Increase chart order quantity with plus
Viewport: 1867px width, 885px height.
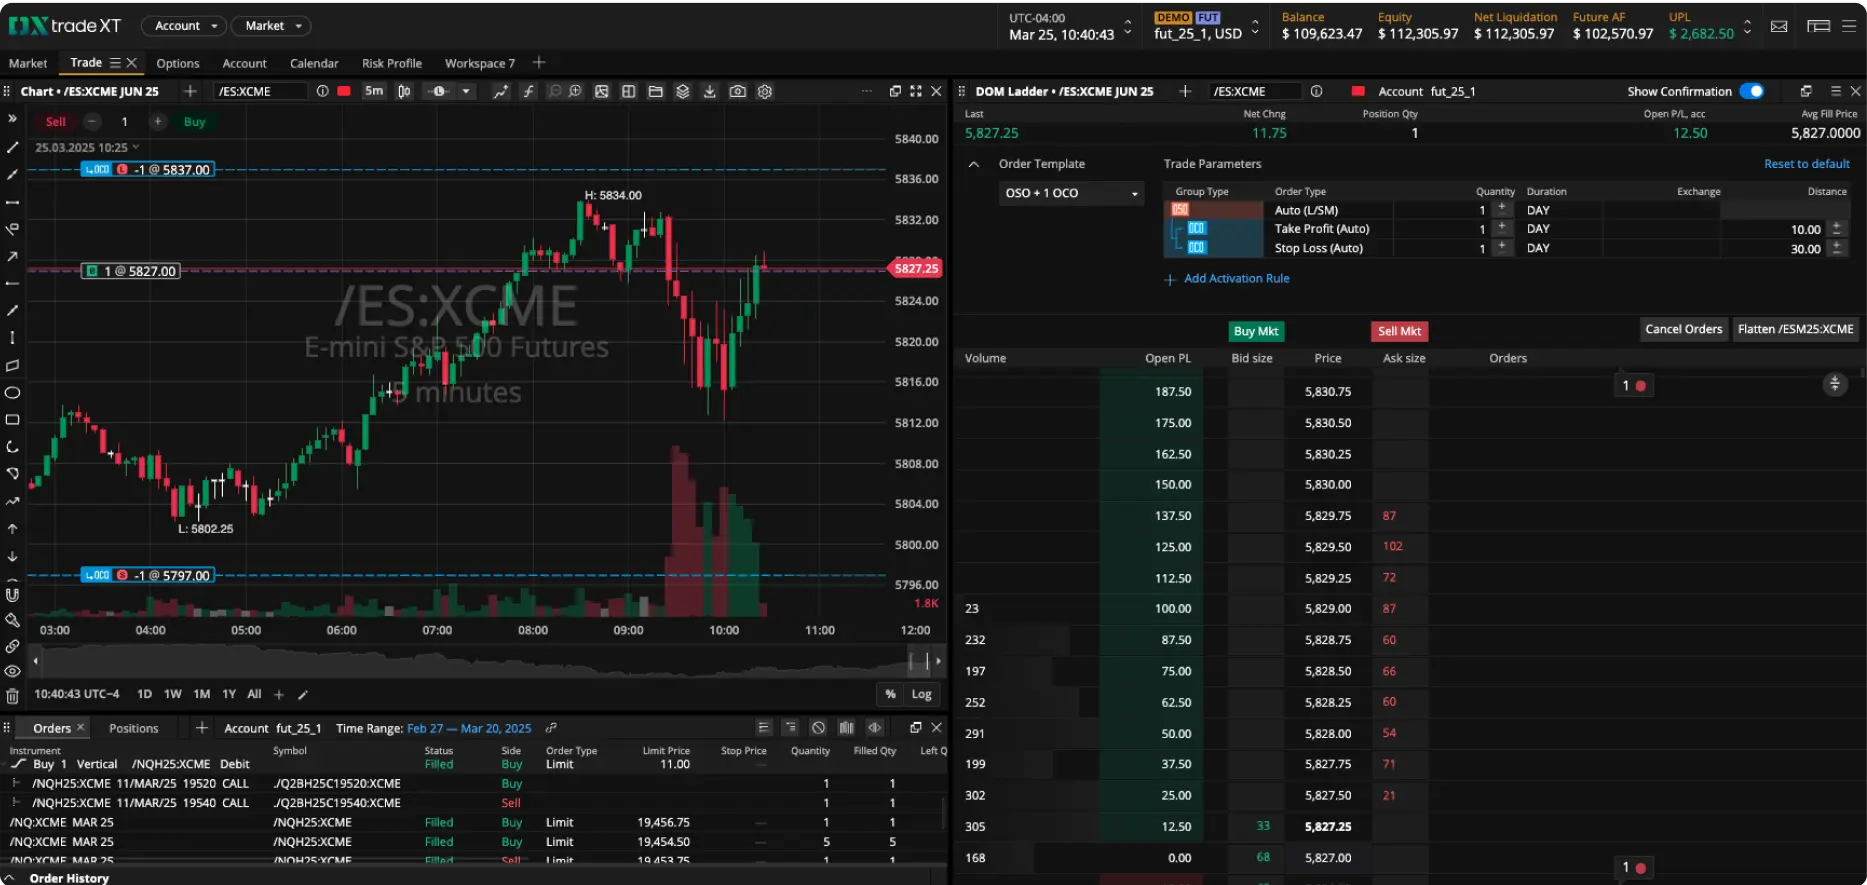157,122
